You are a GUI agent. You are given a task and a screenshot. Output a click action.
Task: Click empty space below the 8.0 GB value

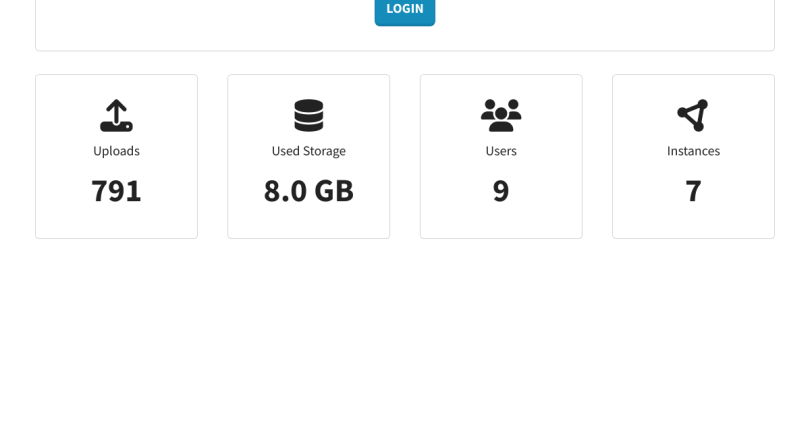tap(308, 224)
